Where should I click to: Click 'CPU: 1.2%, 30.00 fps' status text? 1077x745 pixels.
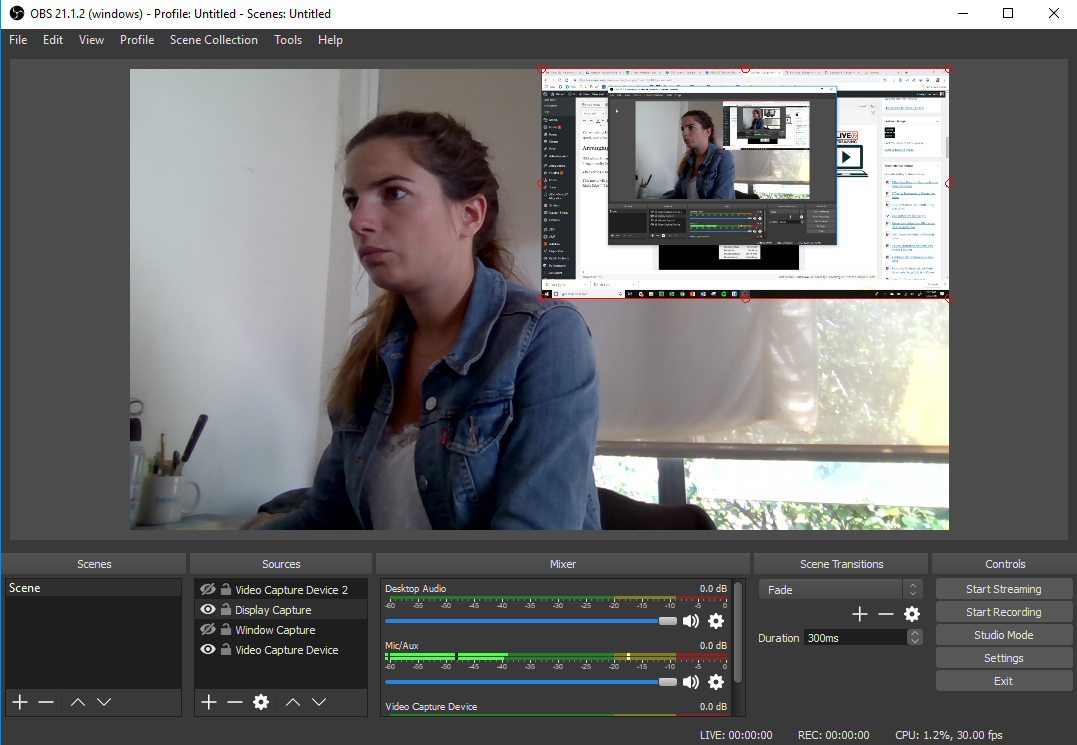949,735
